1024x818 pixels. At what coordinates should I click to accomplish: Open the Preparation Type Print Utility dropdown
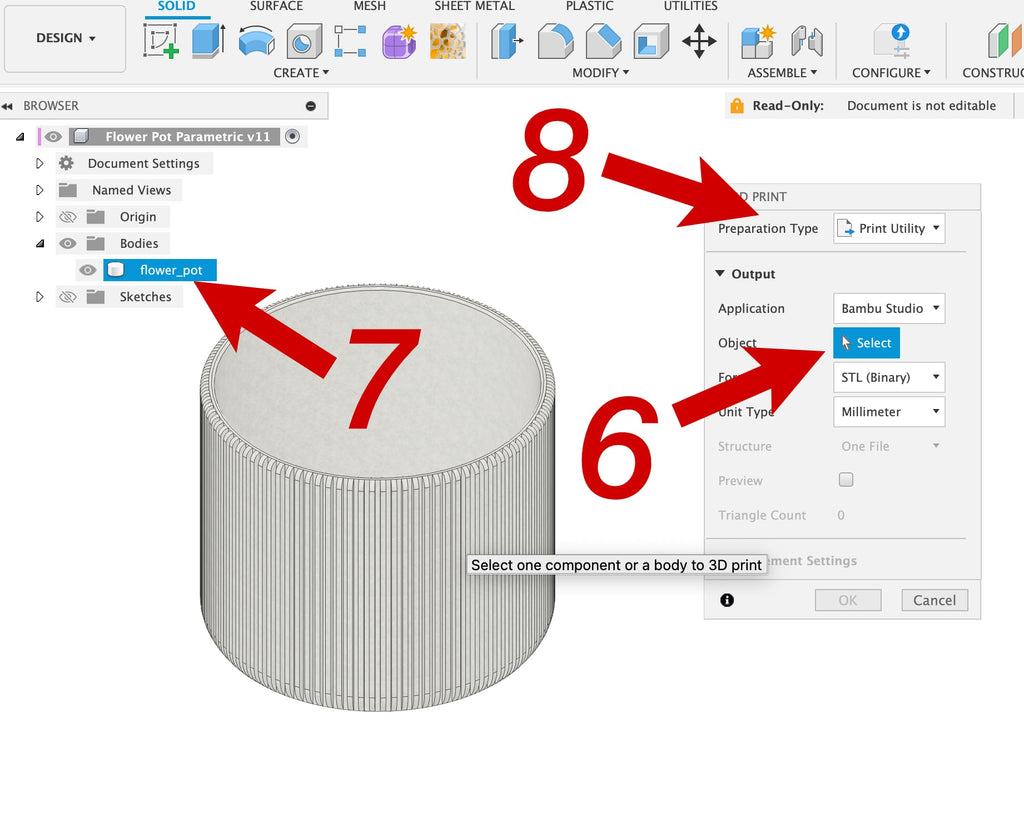pos(889,228)
